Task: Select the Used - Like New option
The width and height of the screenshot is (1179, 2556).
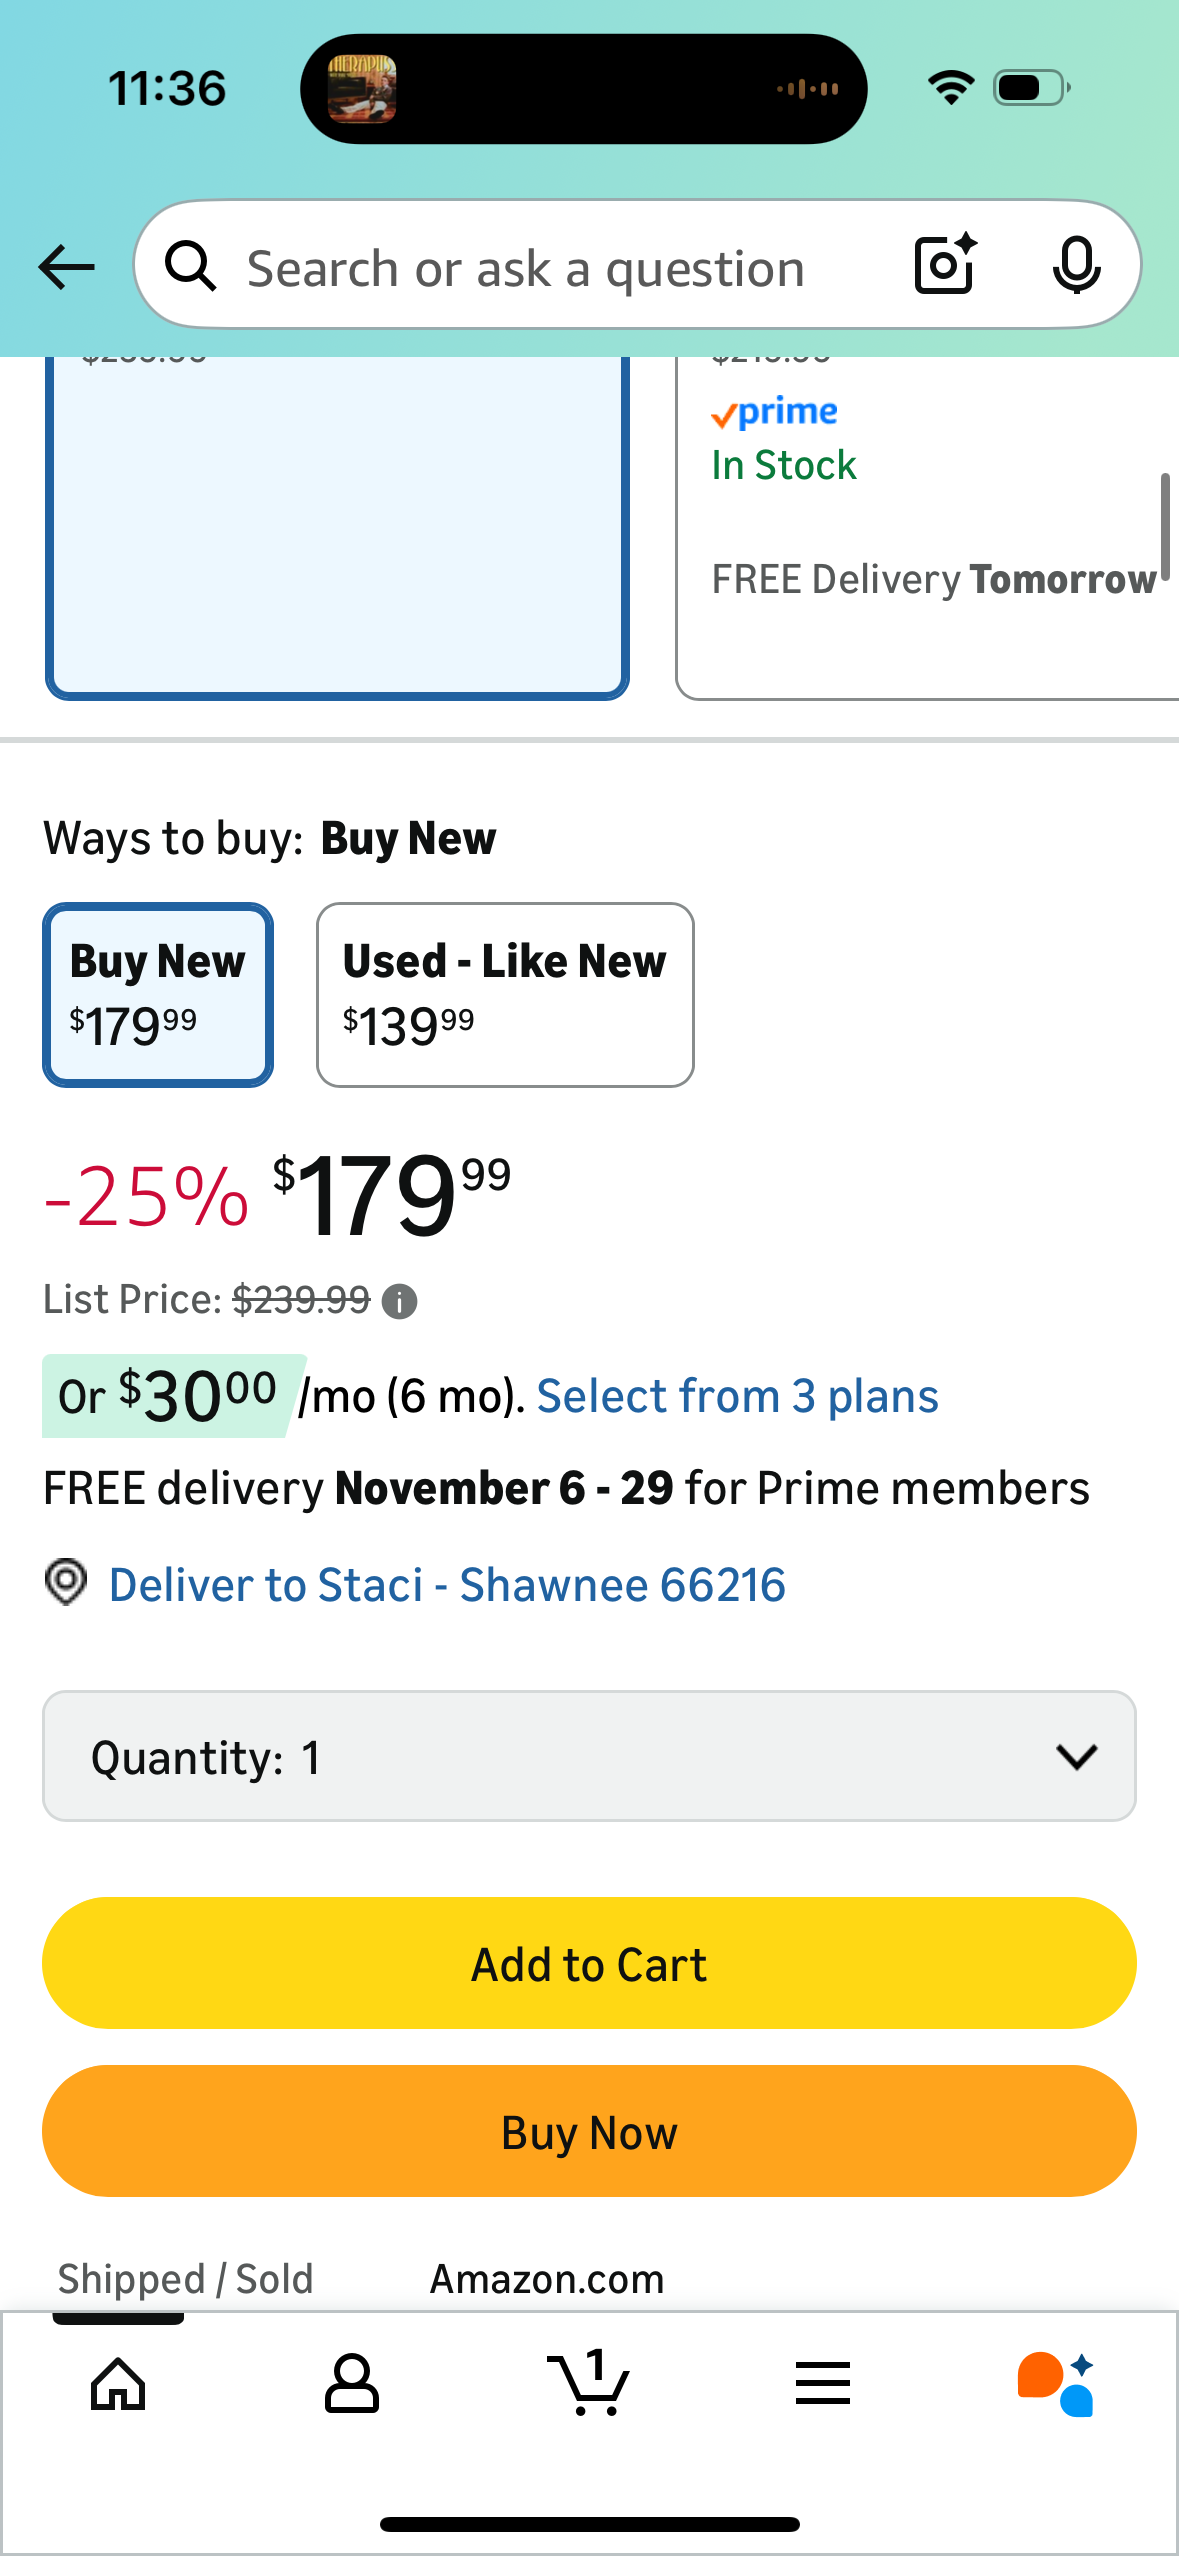Action: click(x=505, y=995)
